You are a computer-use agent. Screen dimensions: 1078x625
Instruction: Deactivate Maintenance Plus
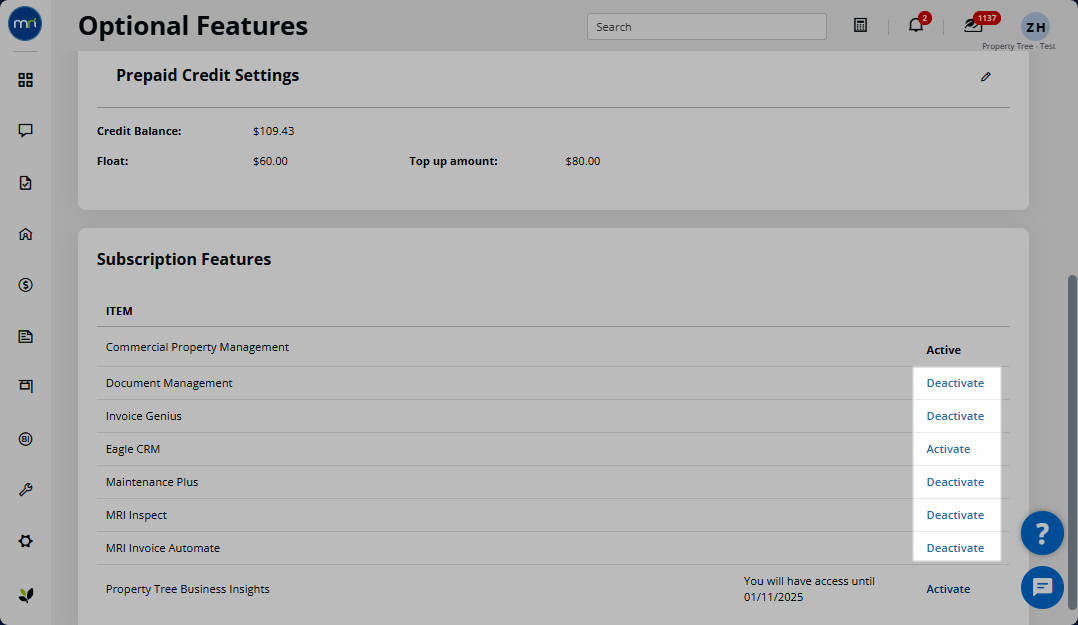(955, 482)
